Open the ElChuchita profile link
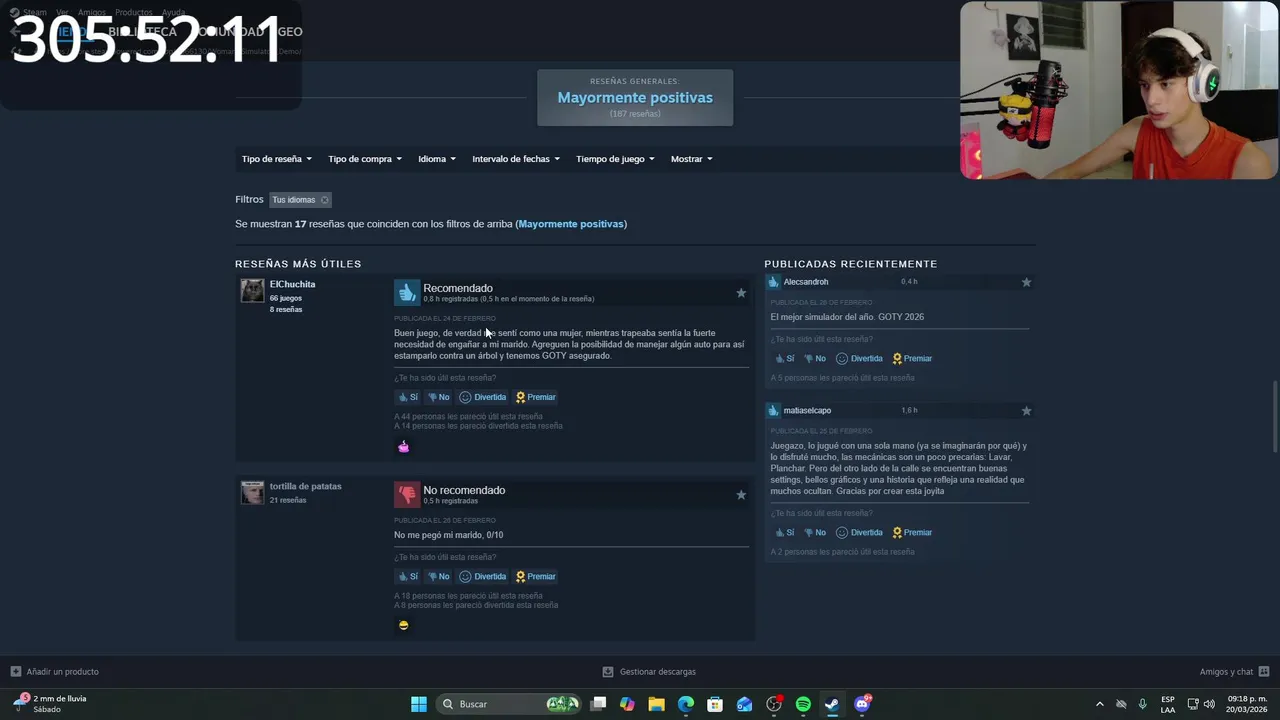1280x720 pixels. [x=292, y=284]
